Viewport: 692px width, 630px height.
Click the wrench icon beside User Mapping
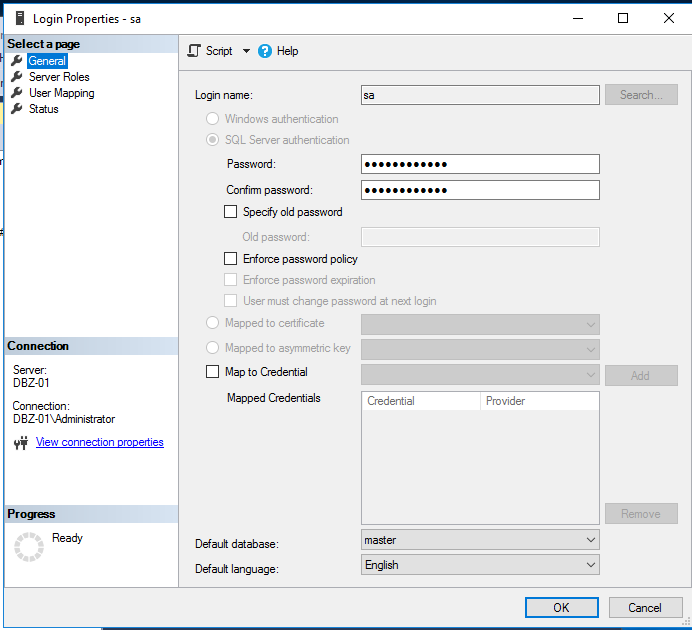(17, 93)
